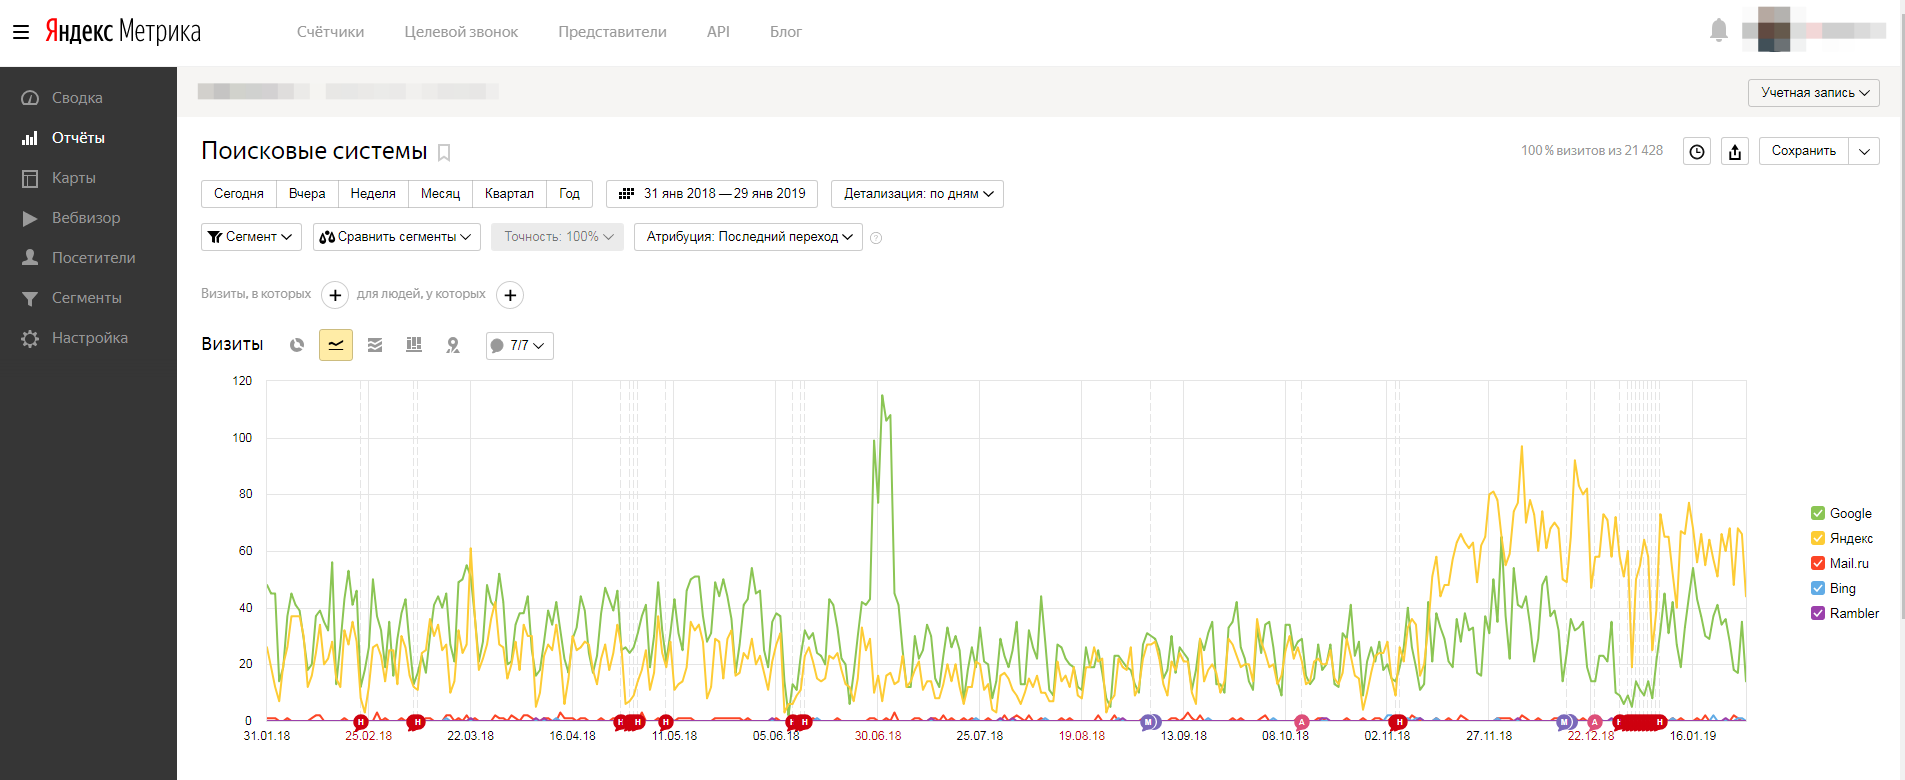Open the Сравнить сегменты dropdown

click(x=397, y=237)
